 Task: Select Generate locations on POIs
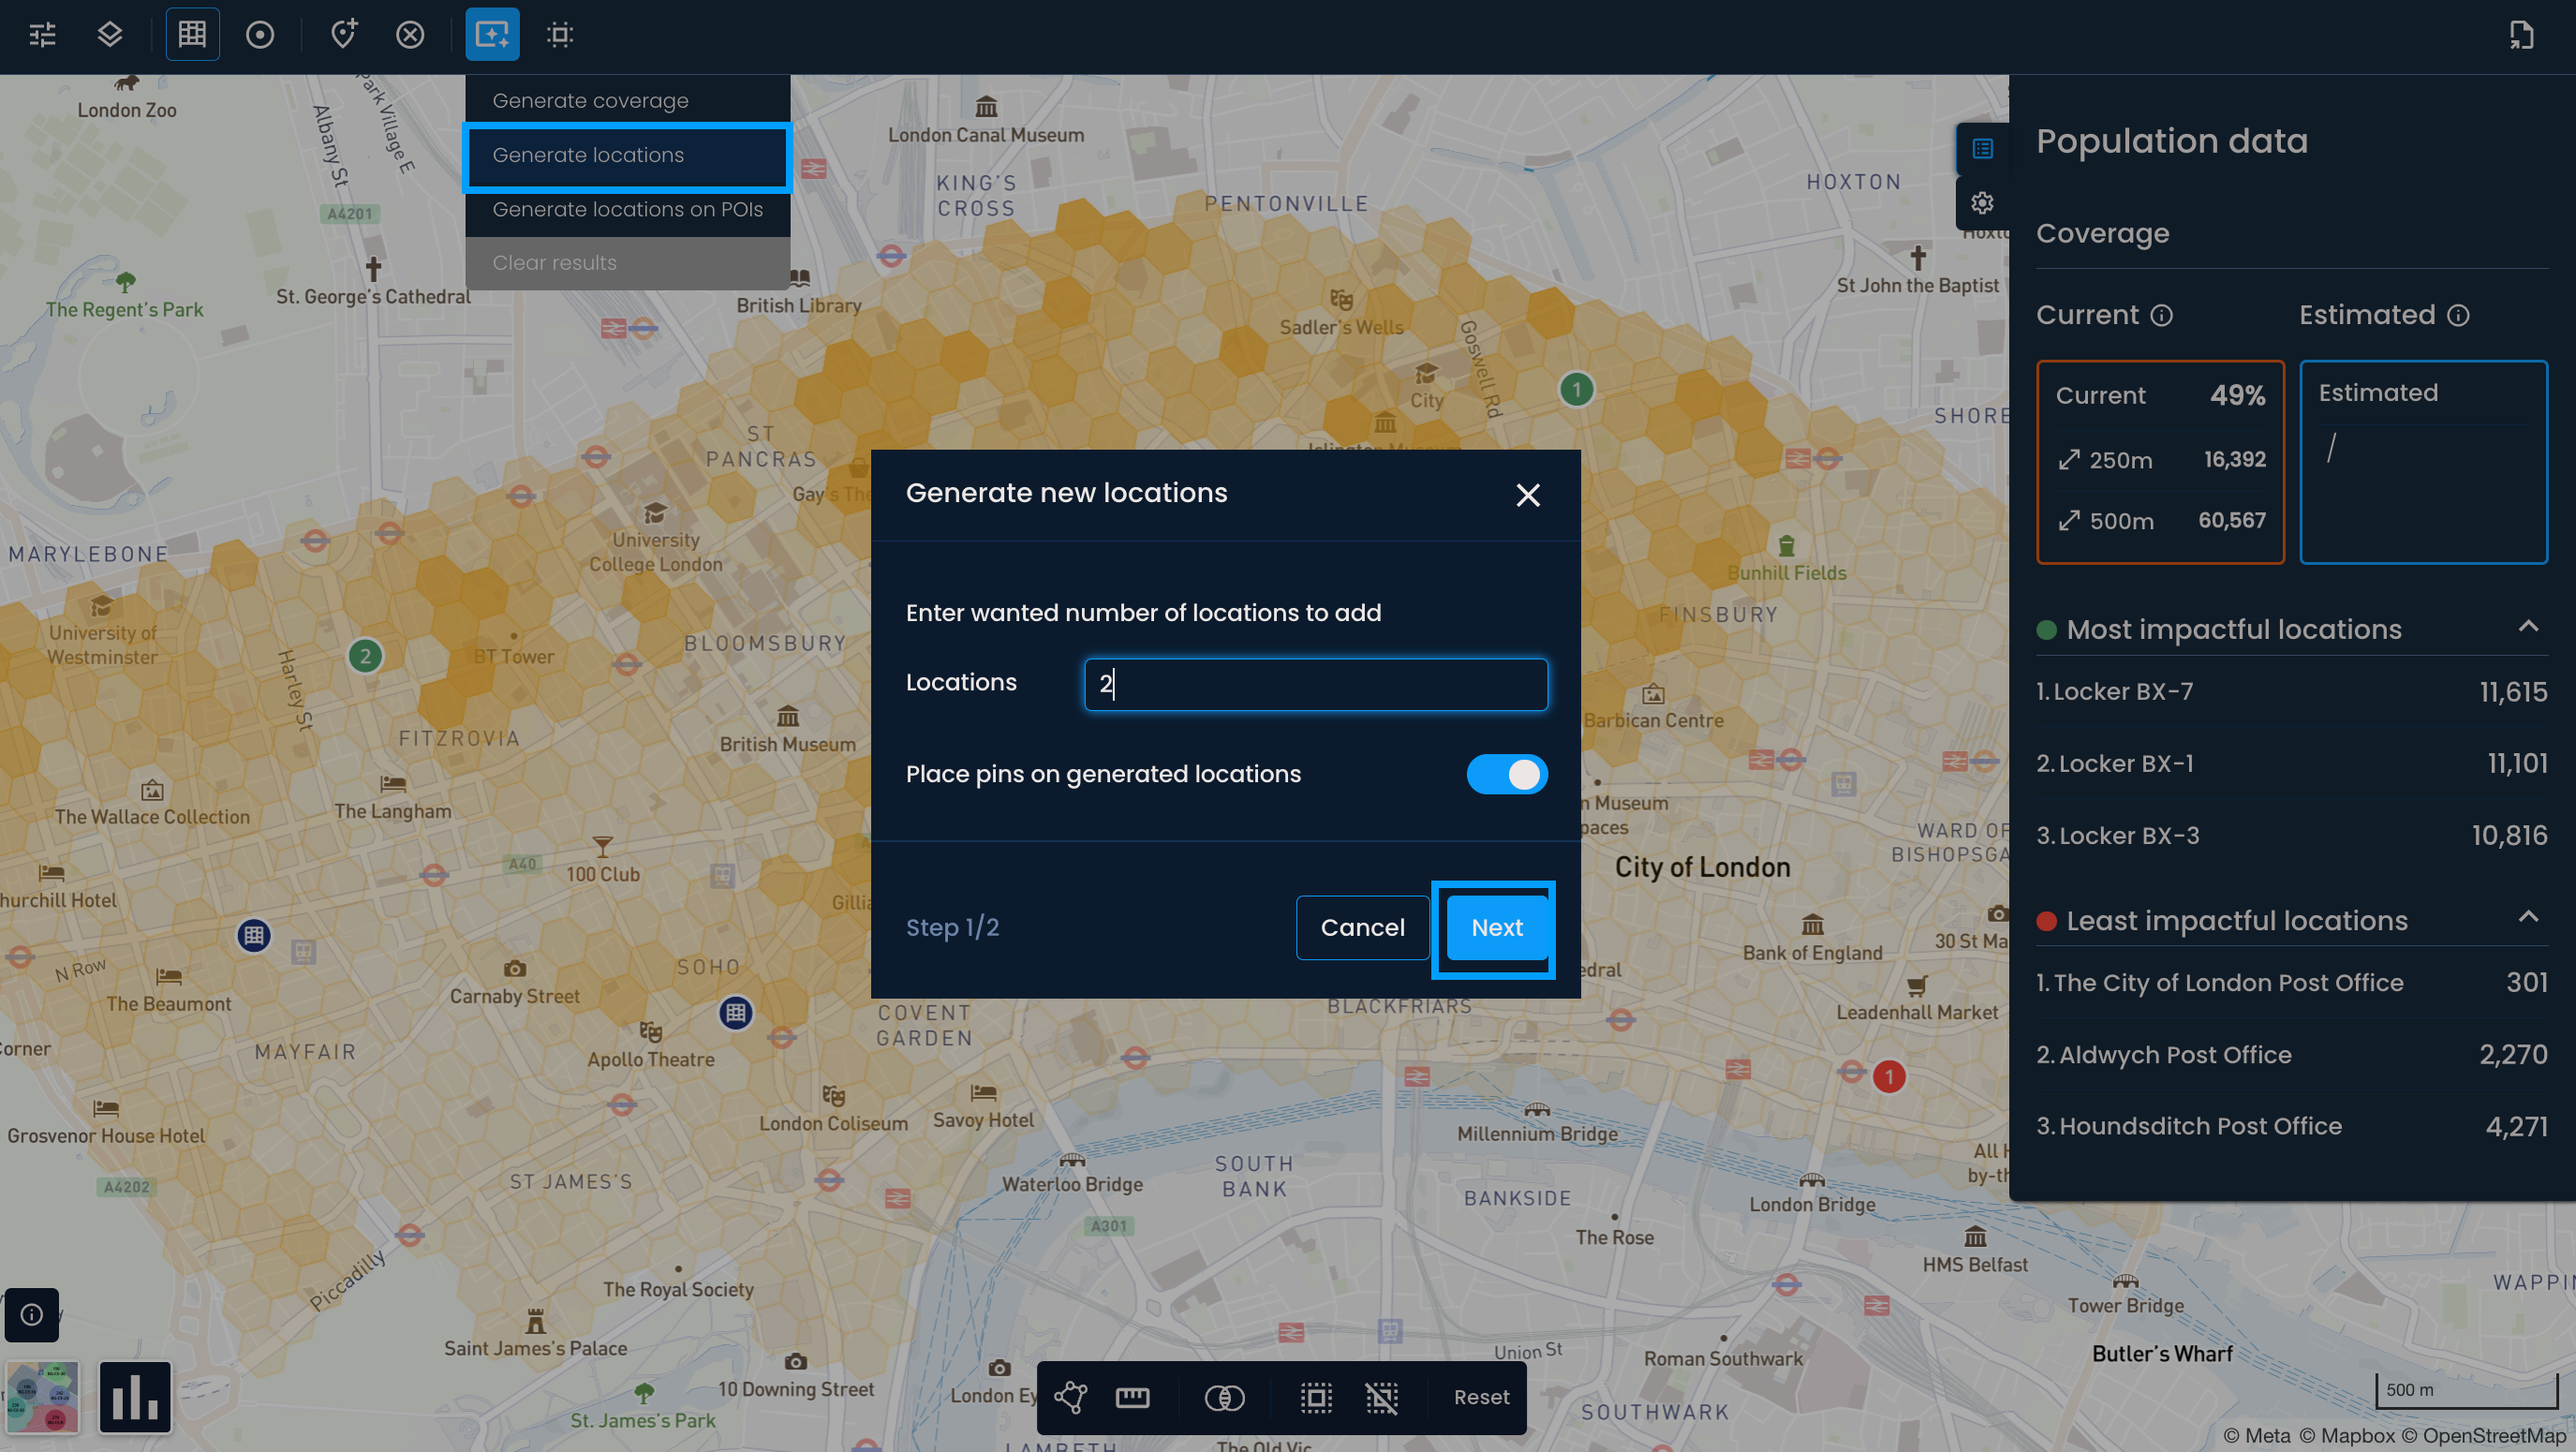[x=627, y=209]
